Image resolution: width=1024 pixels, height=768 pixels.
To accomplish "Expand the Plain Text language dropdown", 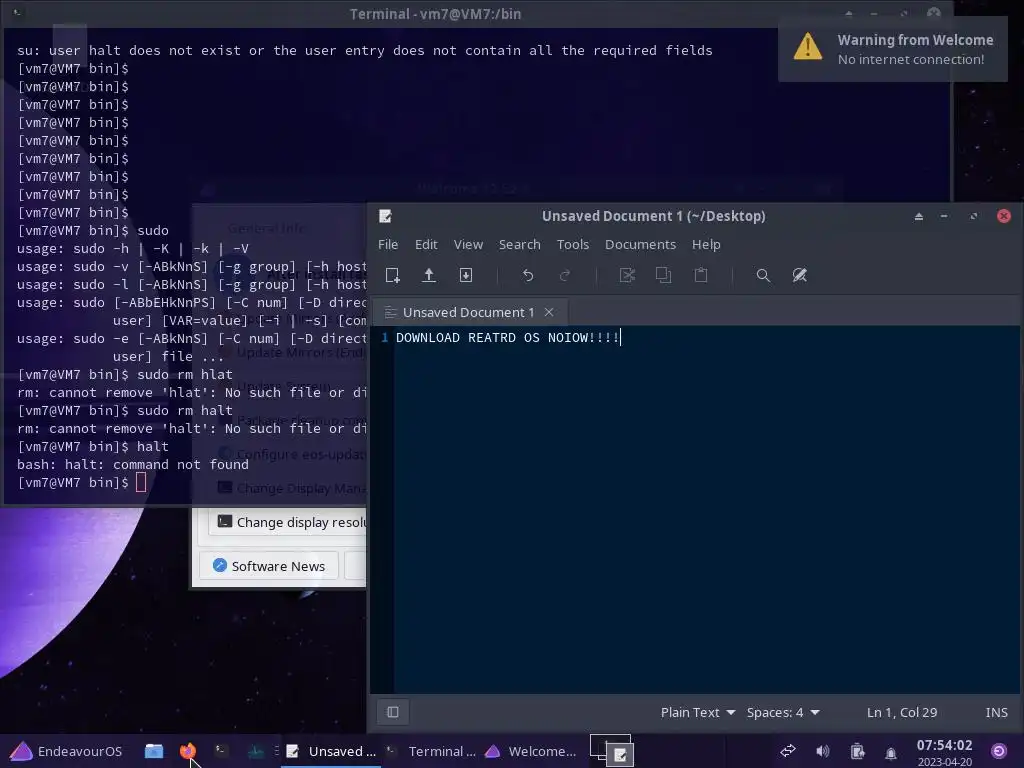I will (697, 712).
